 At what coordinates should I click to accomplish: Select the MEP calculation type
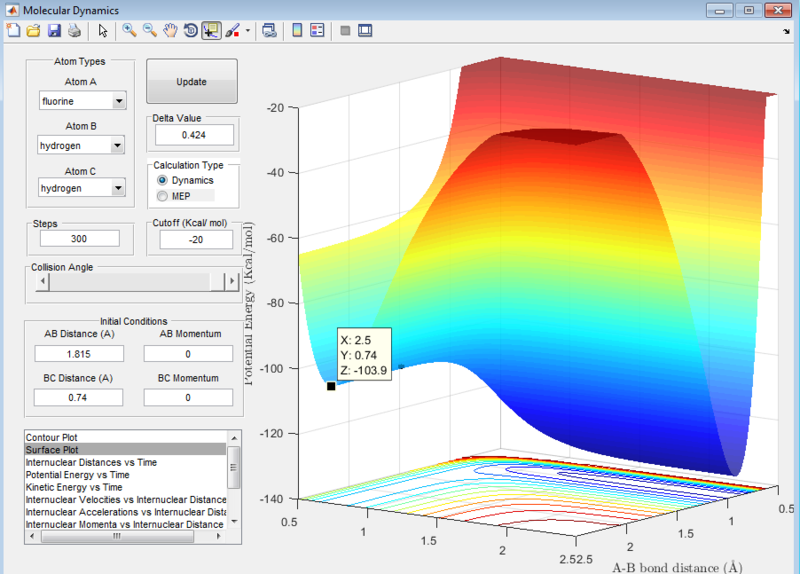click(162, 196)
